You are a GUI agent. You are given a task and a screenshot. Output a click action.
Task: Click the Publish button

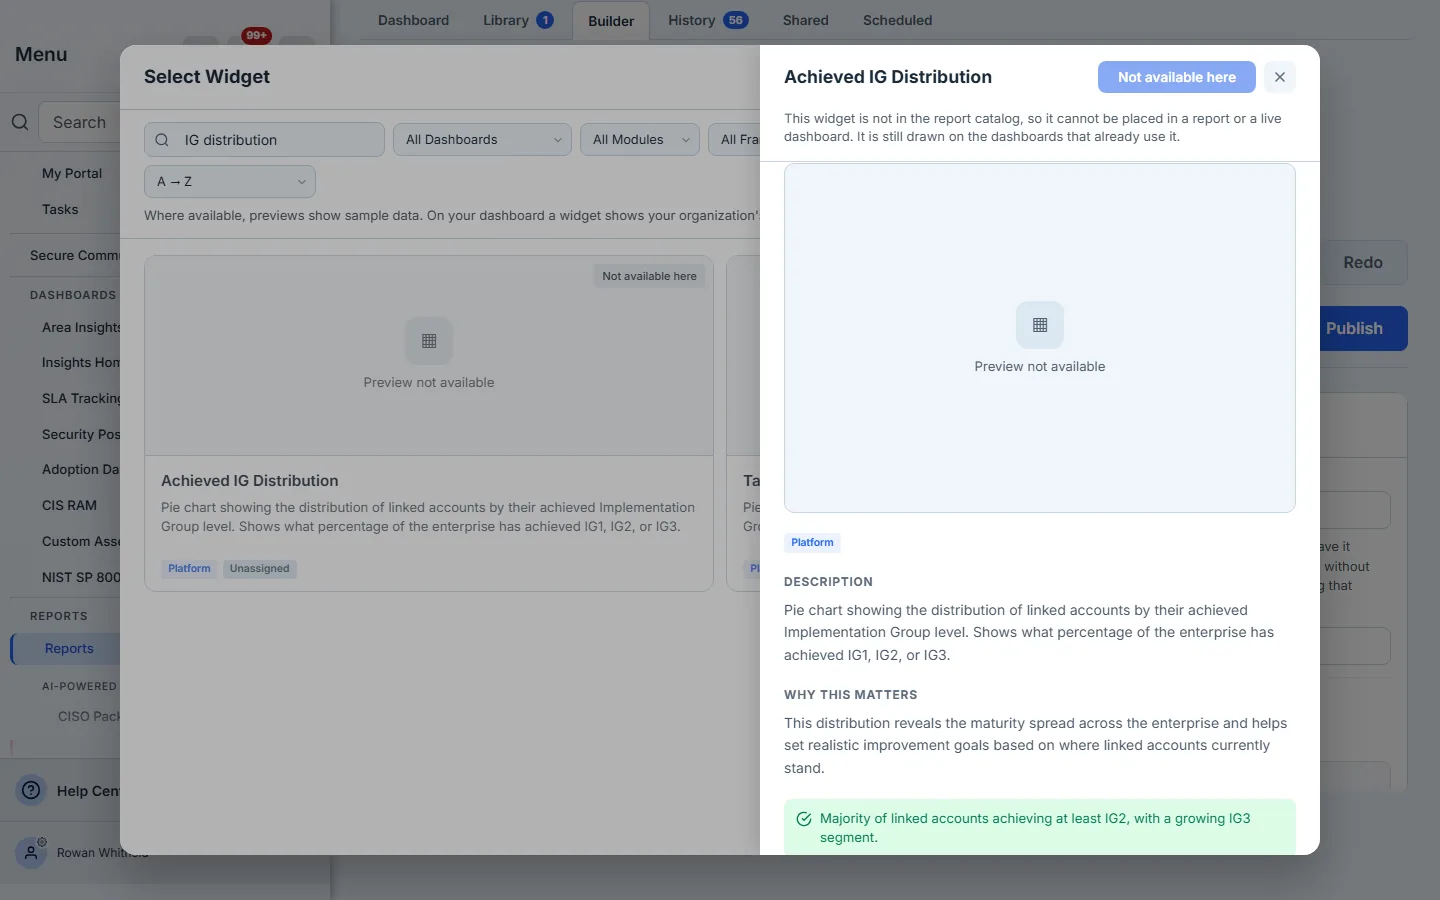[x=1364, y=328]
